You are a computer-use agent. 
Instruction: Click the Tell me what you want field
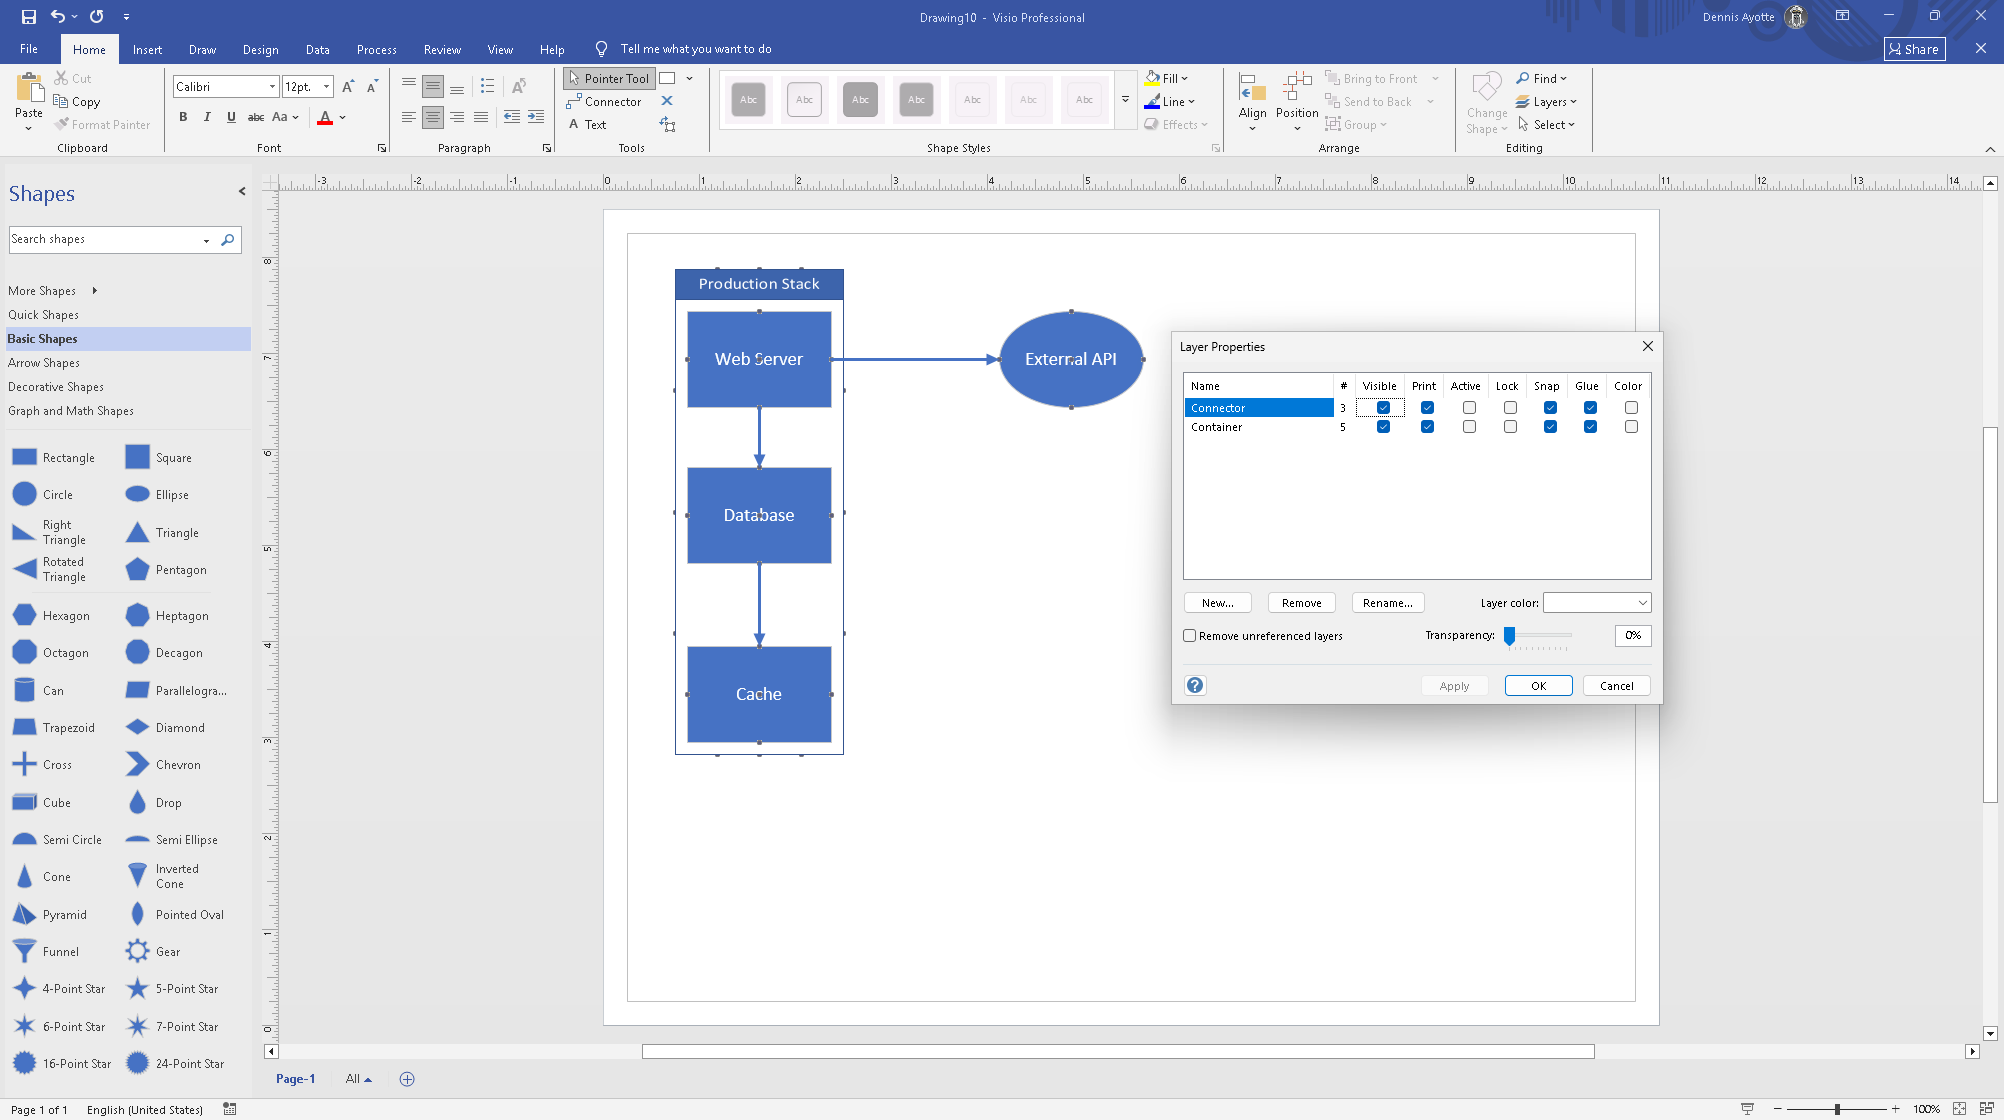(696, 49)
